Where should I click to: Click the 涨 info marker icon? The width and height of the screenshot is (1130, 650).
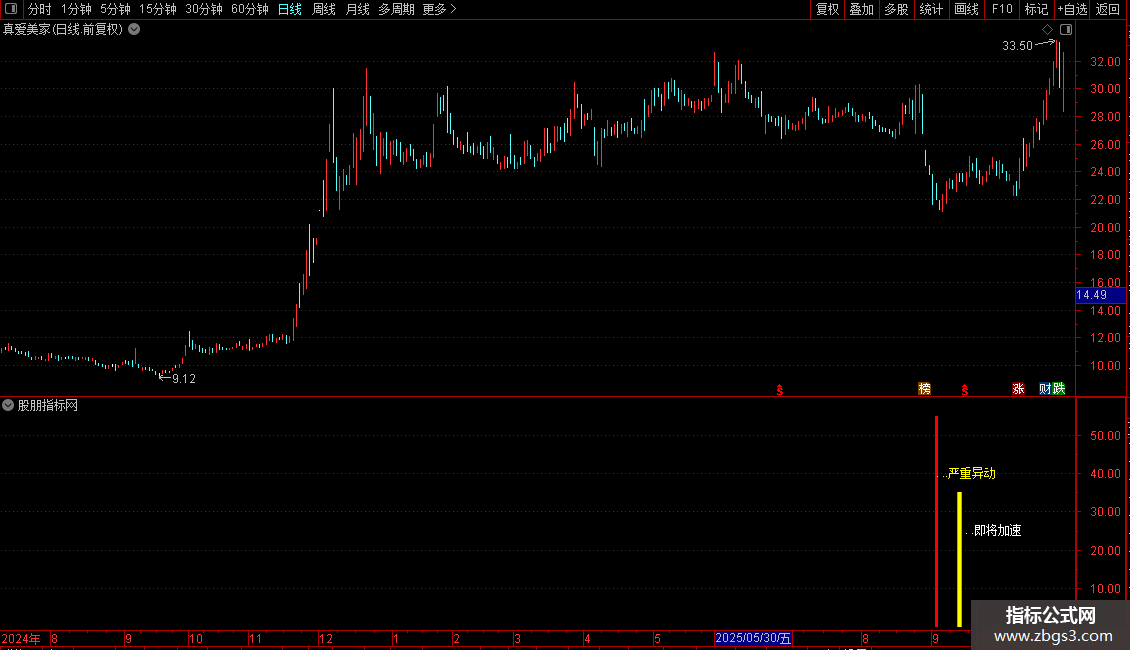click(1018, 388)
